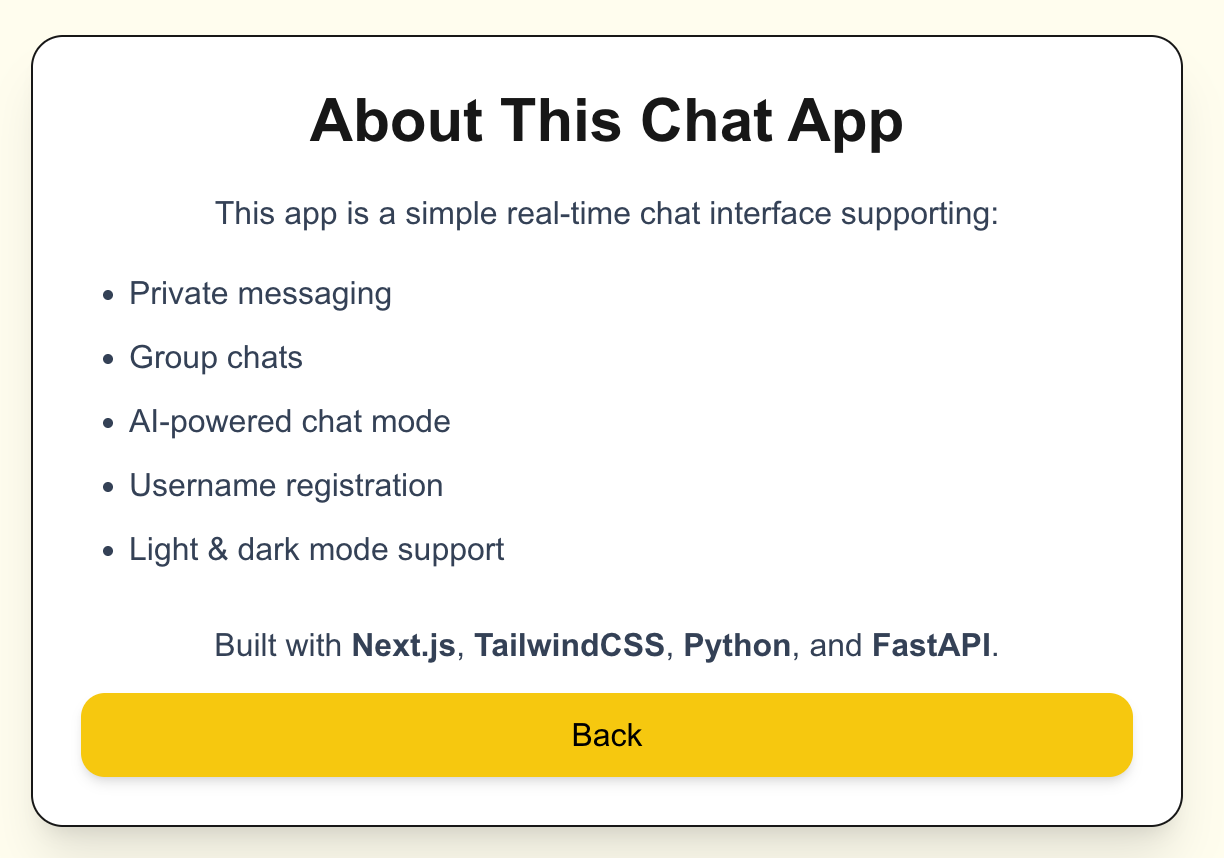Click the Group chats bullet entry
The width and height of the screenshot is (1224, 858).
(215, 357)
